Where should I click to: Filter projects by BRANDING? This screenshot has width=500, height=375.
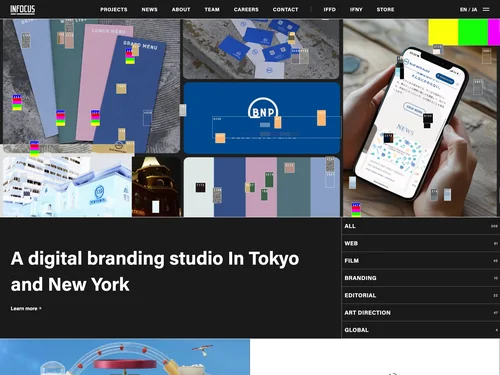[x=421, y=278]
